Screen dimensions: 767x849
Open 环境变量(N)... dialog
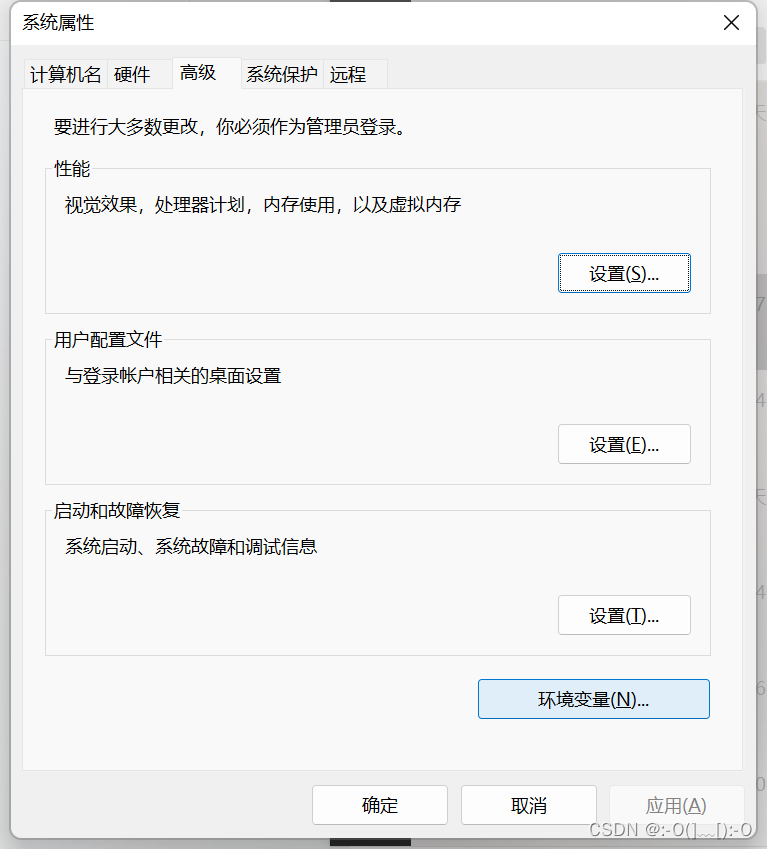point(594,699)
